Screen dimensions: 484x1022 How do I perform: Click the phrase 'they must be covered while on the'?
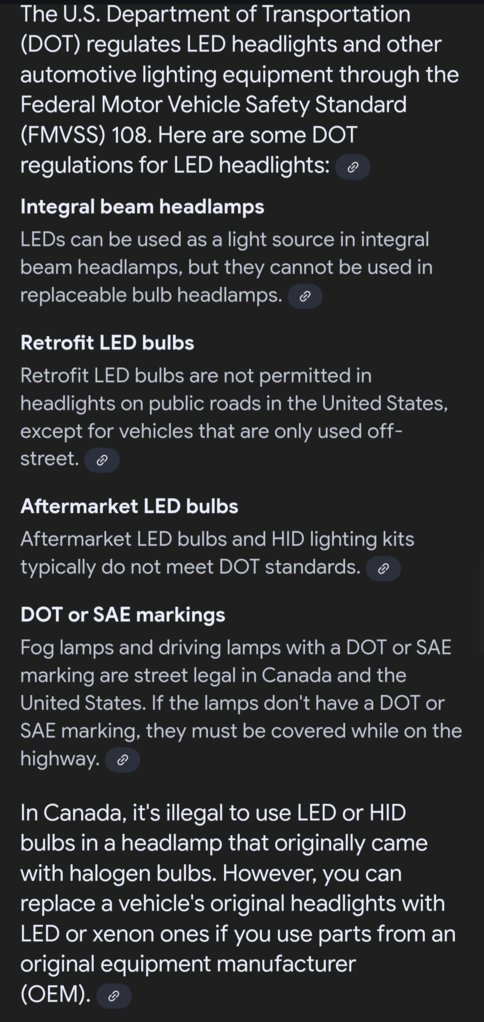point(304,730)
